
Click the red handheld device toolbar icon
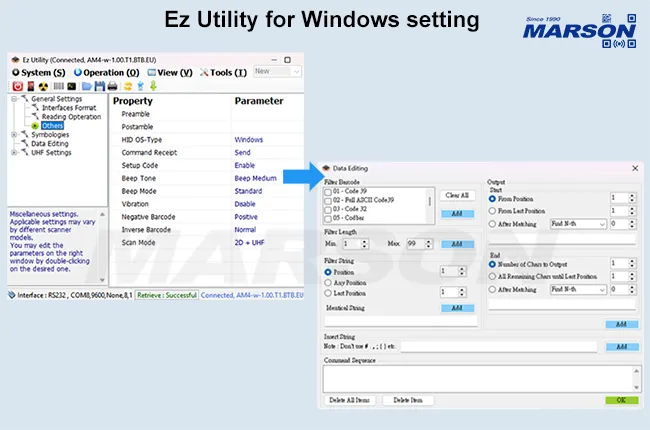(x=31, y=86)
